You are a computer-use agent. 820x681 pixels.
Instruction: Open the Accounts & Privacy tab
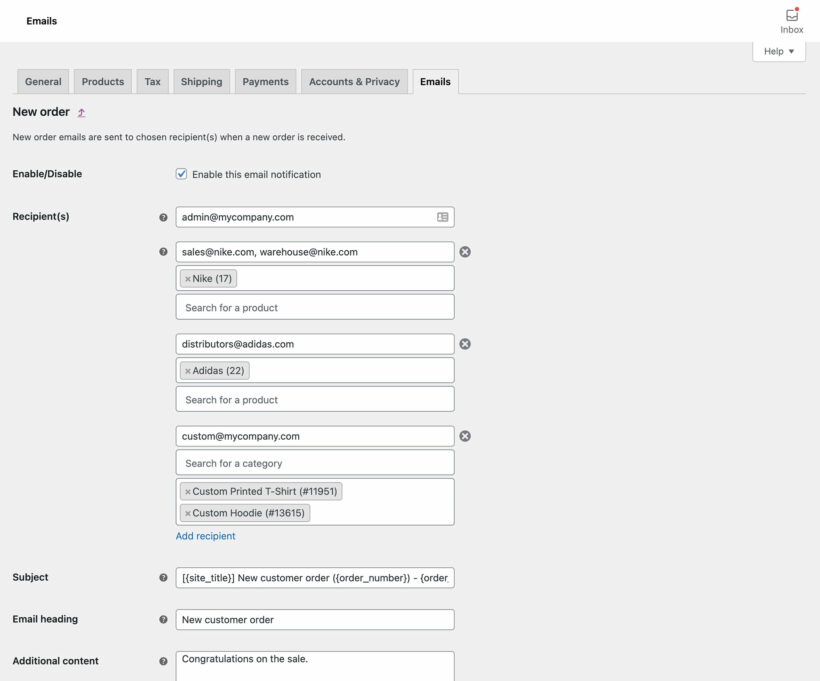[354, 81]
